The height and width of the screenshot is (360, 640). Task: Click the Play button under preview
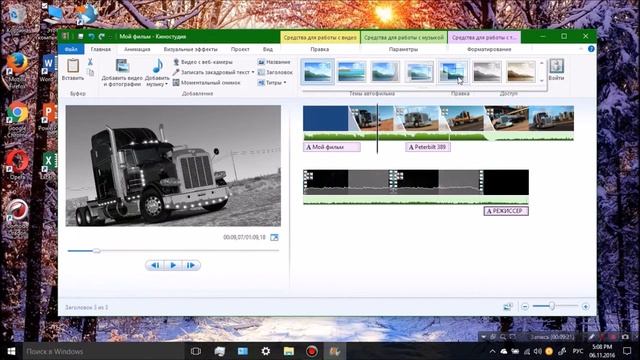point(173,265)
